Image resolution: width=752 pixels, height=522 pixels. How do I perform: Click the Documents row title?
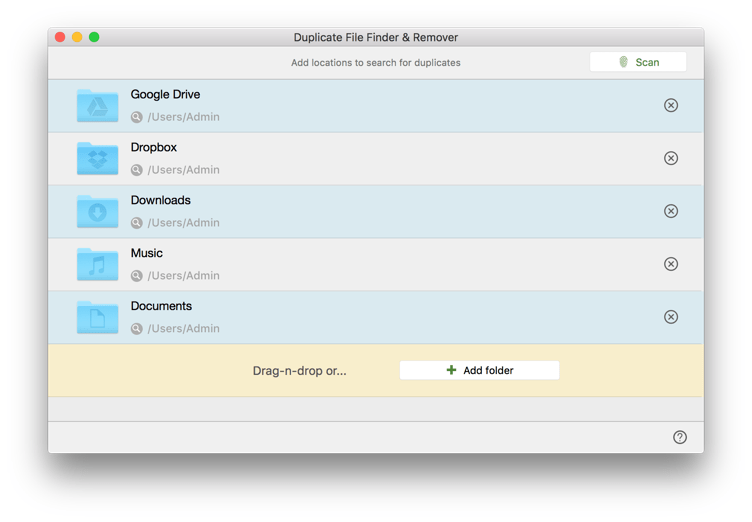(x=161, y=306)
